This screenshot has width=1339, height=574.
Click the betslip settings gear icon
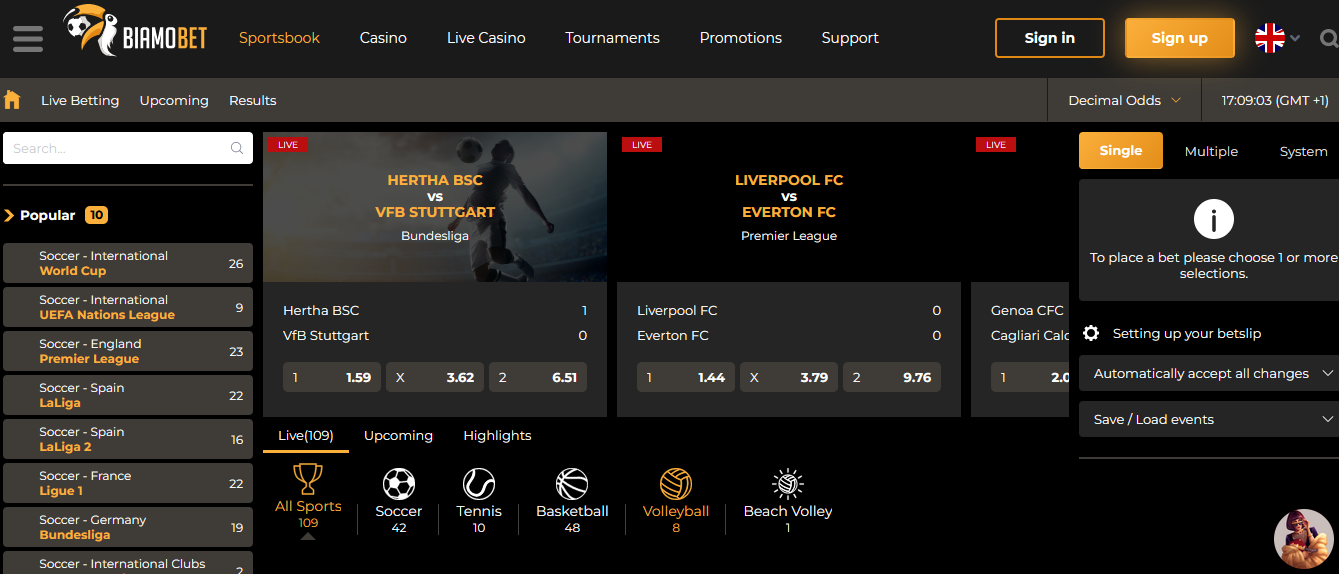[1091, 333]
